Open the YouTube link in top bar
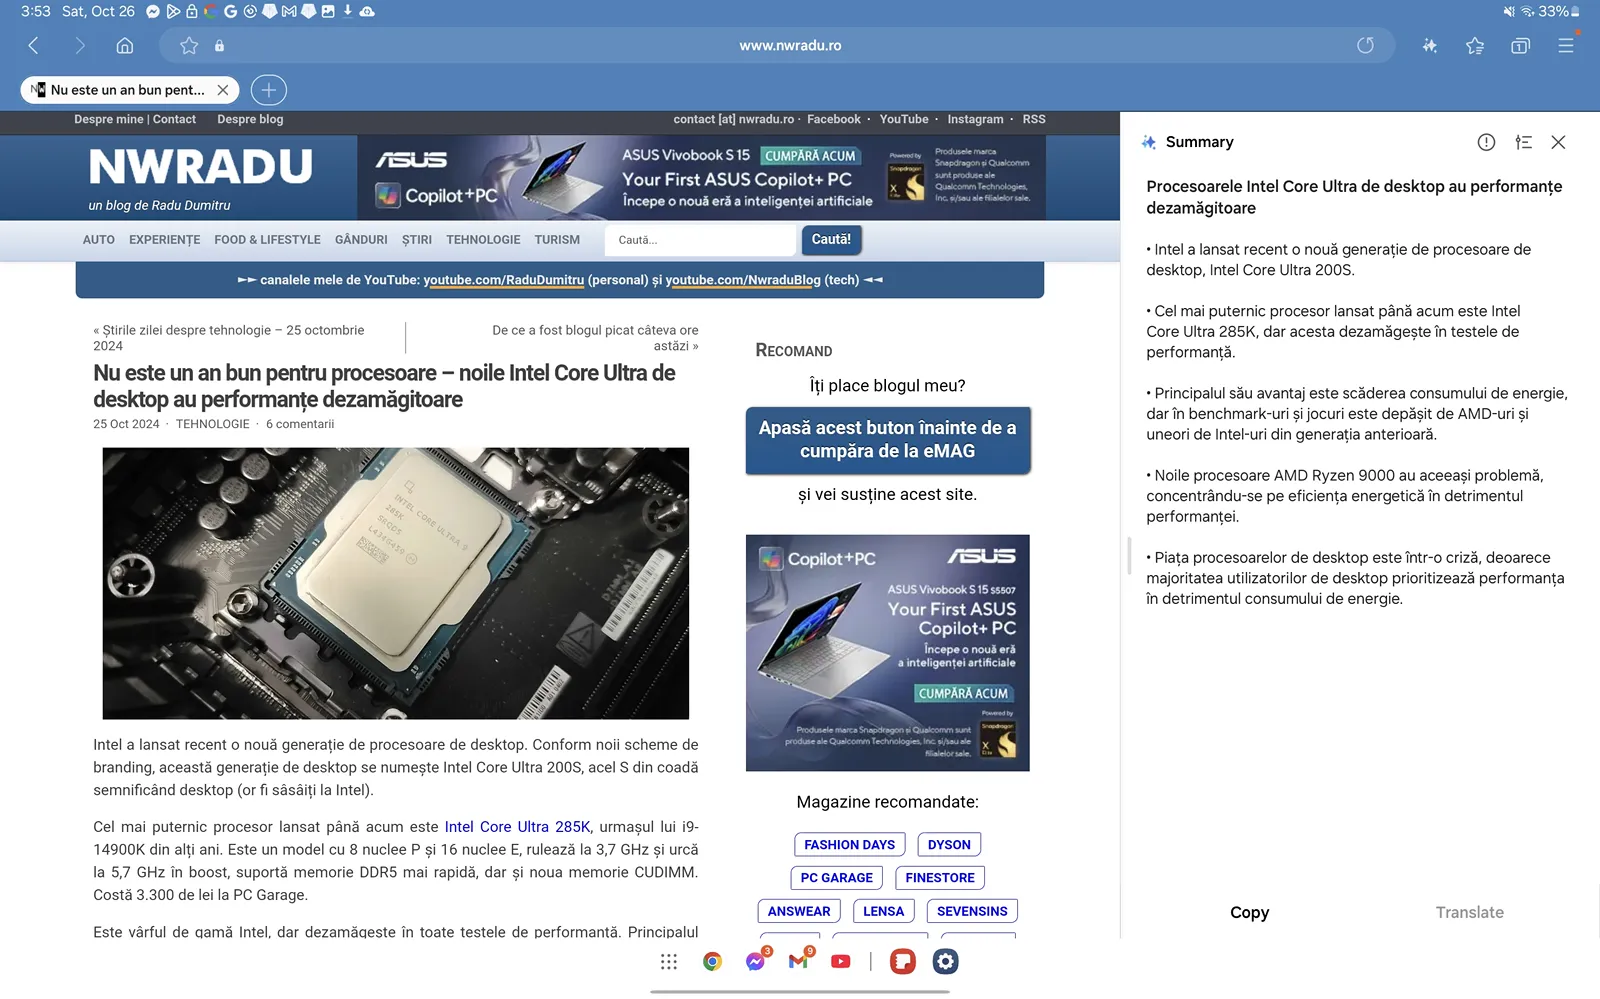 click(x=904, y=119)
